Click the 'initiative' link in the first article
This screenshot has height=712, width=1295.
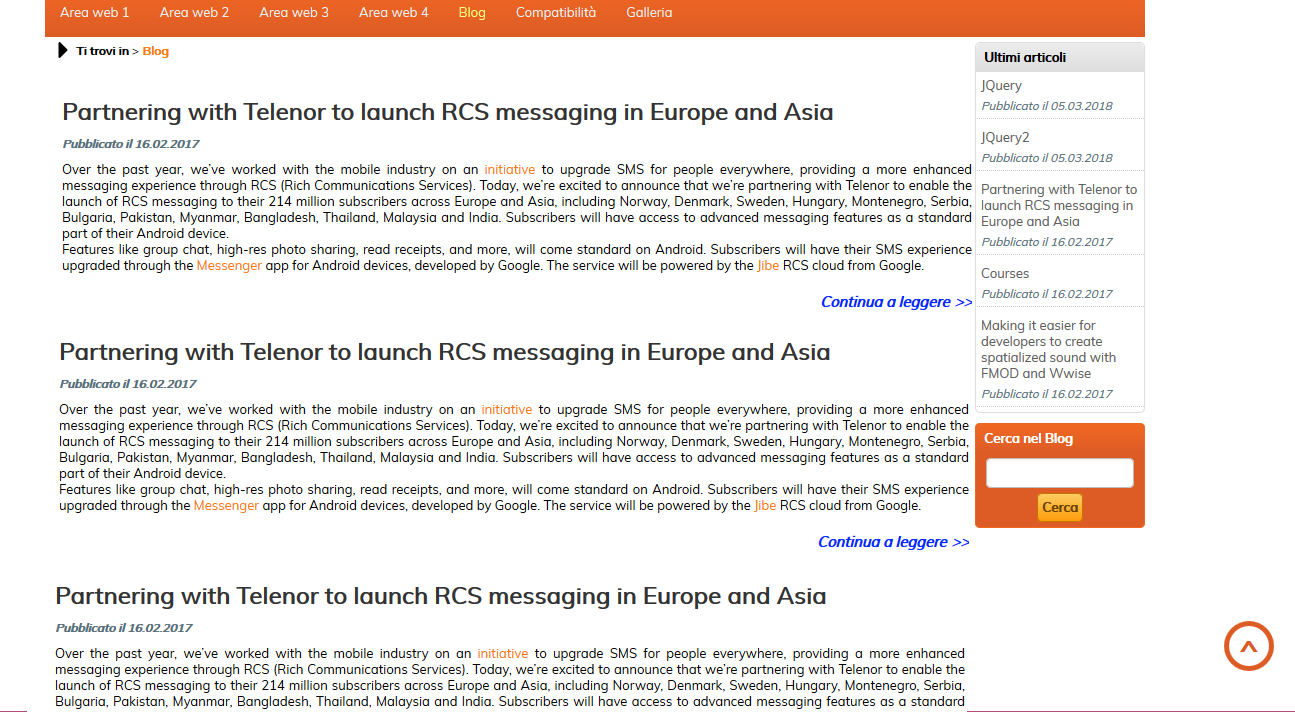pyautogui.click(x=510, y=170)
